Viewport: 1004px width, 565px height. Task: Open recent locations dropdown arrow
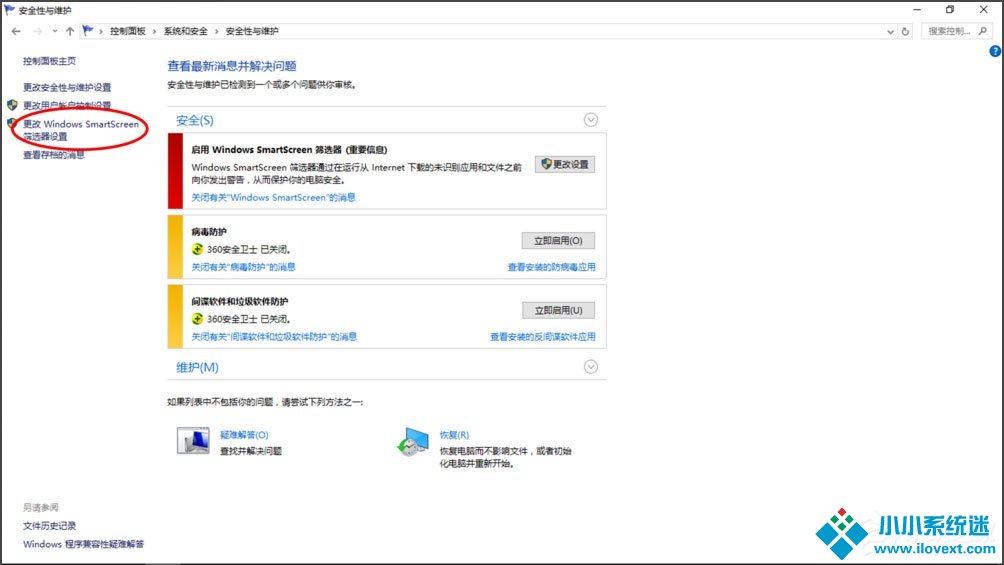tap(54, 31)
